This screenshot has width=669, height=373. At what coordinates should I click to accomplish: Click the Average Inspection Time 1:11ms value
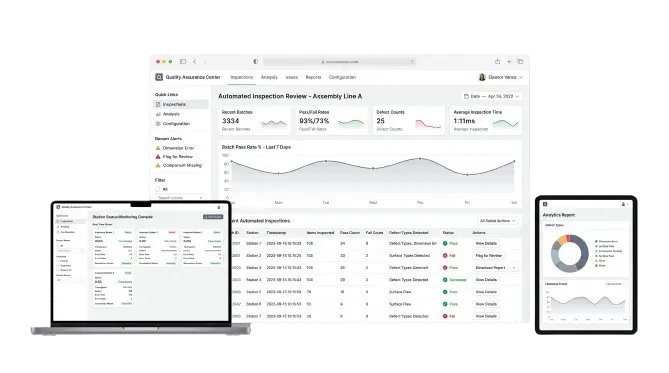coord(464,121)
